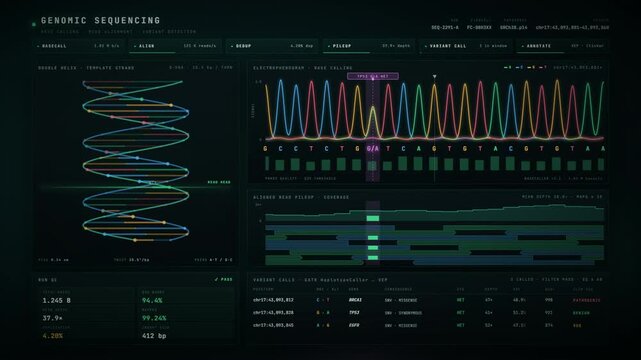Open the chr17:43,093,812 BRCA1 variant row
Screen dimensions: 641x360
pos(427,300)
